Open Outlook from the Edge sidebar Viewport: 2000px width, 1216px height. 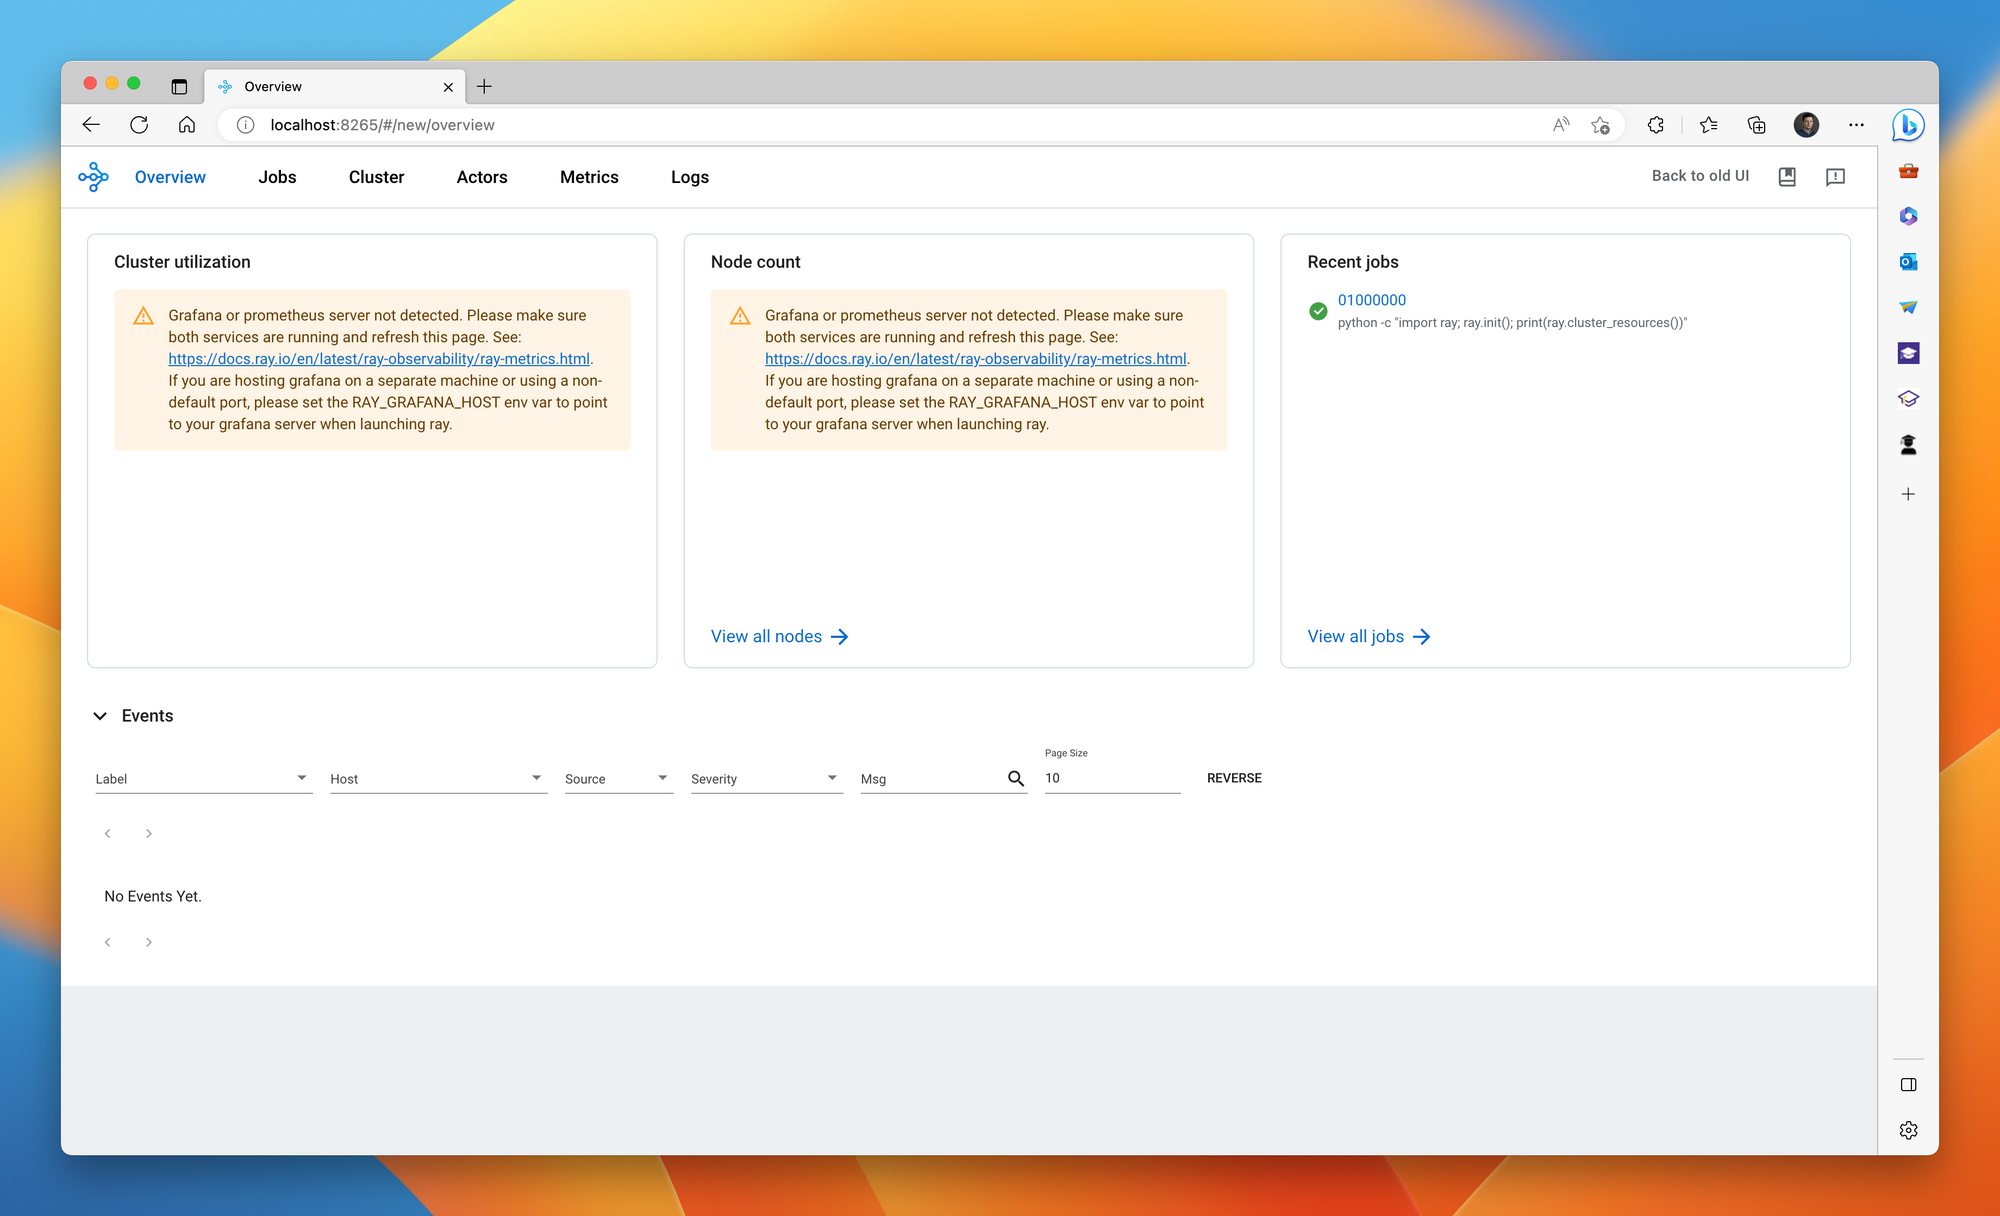[1908, 261]
